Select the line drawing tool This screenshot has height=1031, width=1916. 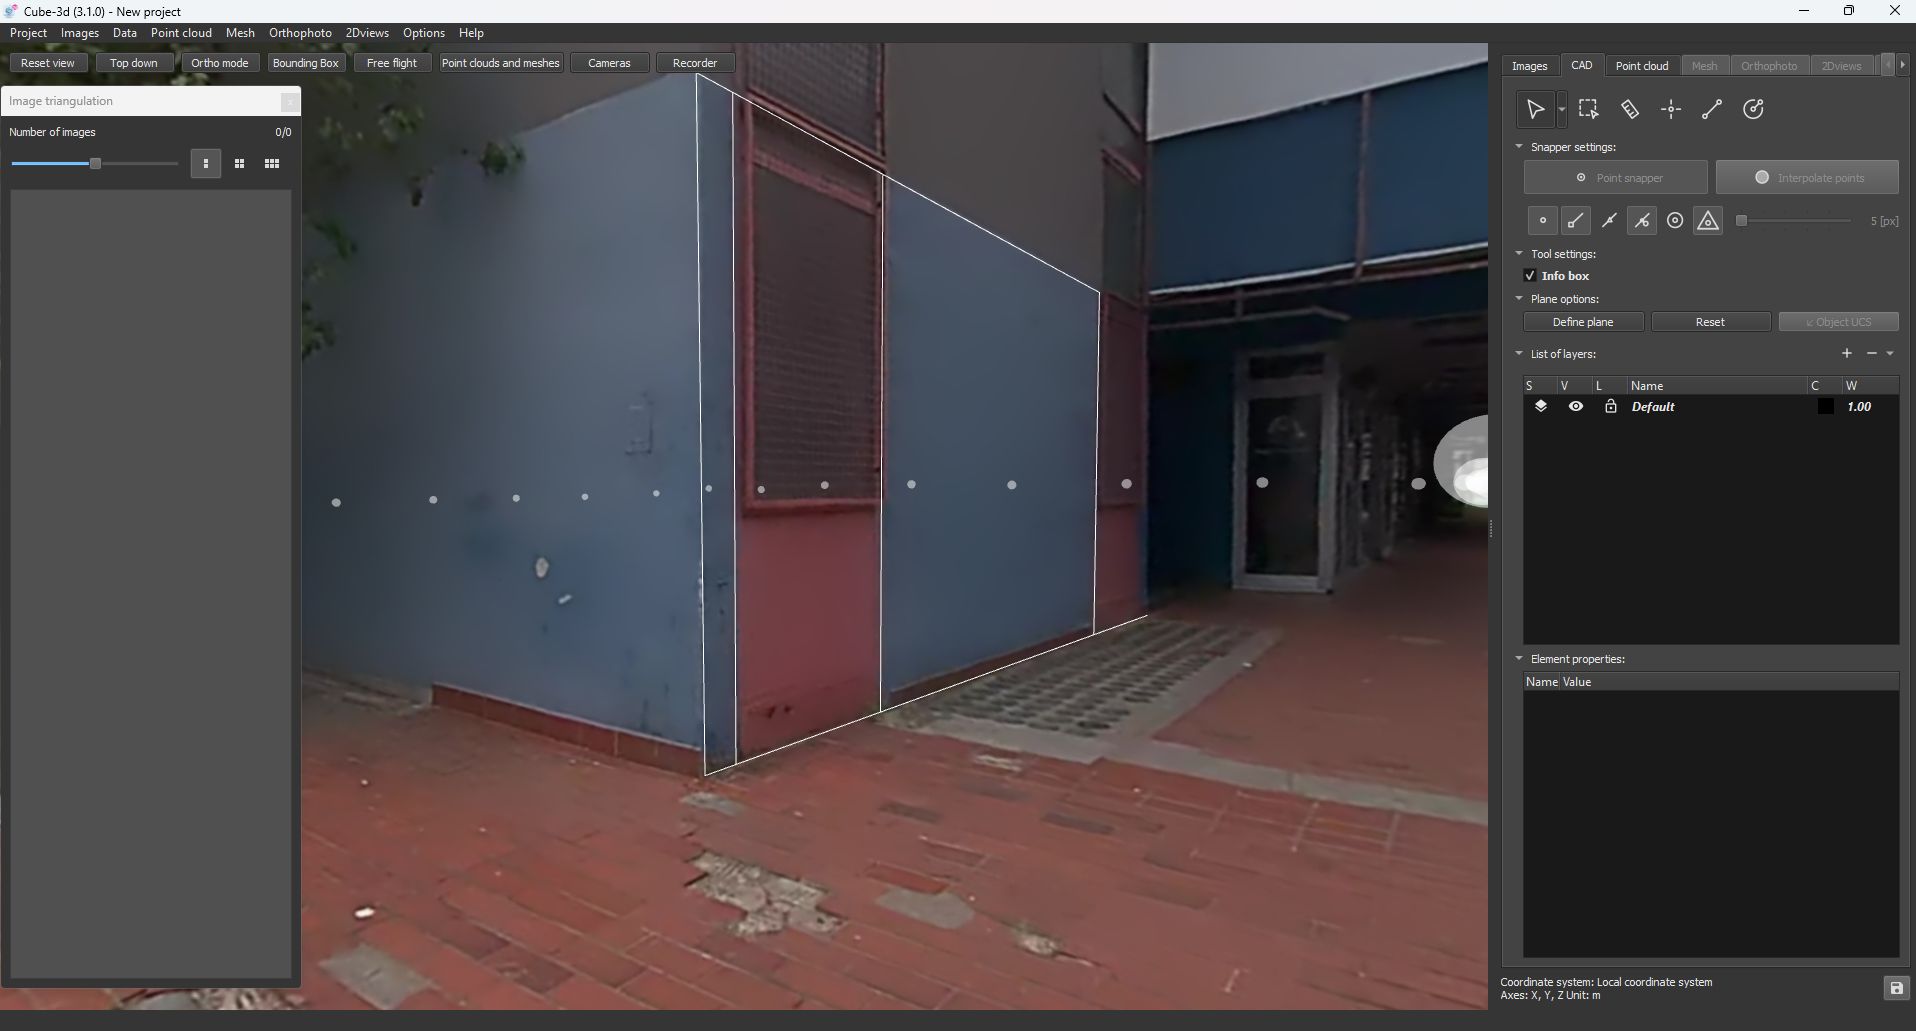click(1712, 110)
